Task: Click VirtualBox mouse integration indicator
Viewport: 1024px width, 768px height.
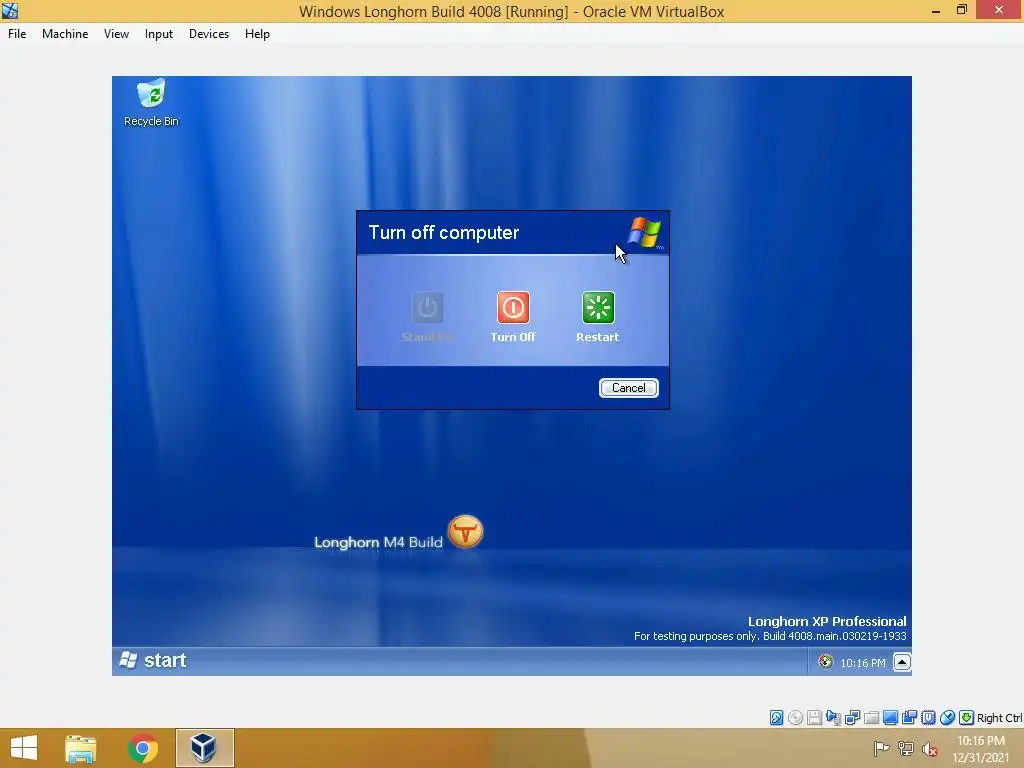Action: (x=947, y=718)
